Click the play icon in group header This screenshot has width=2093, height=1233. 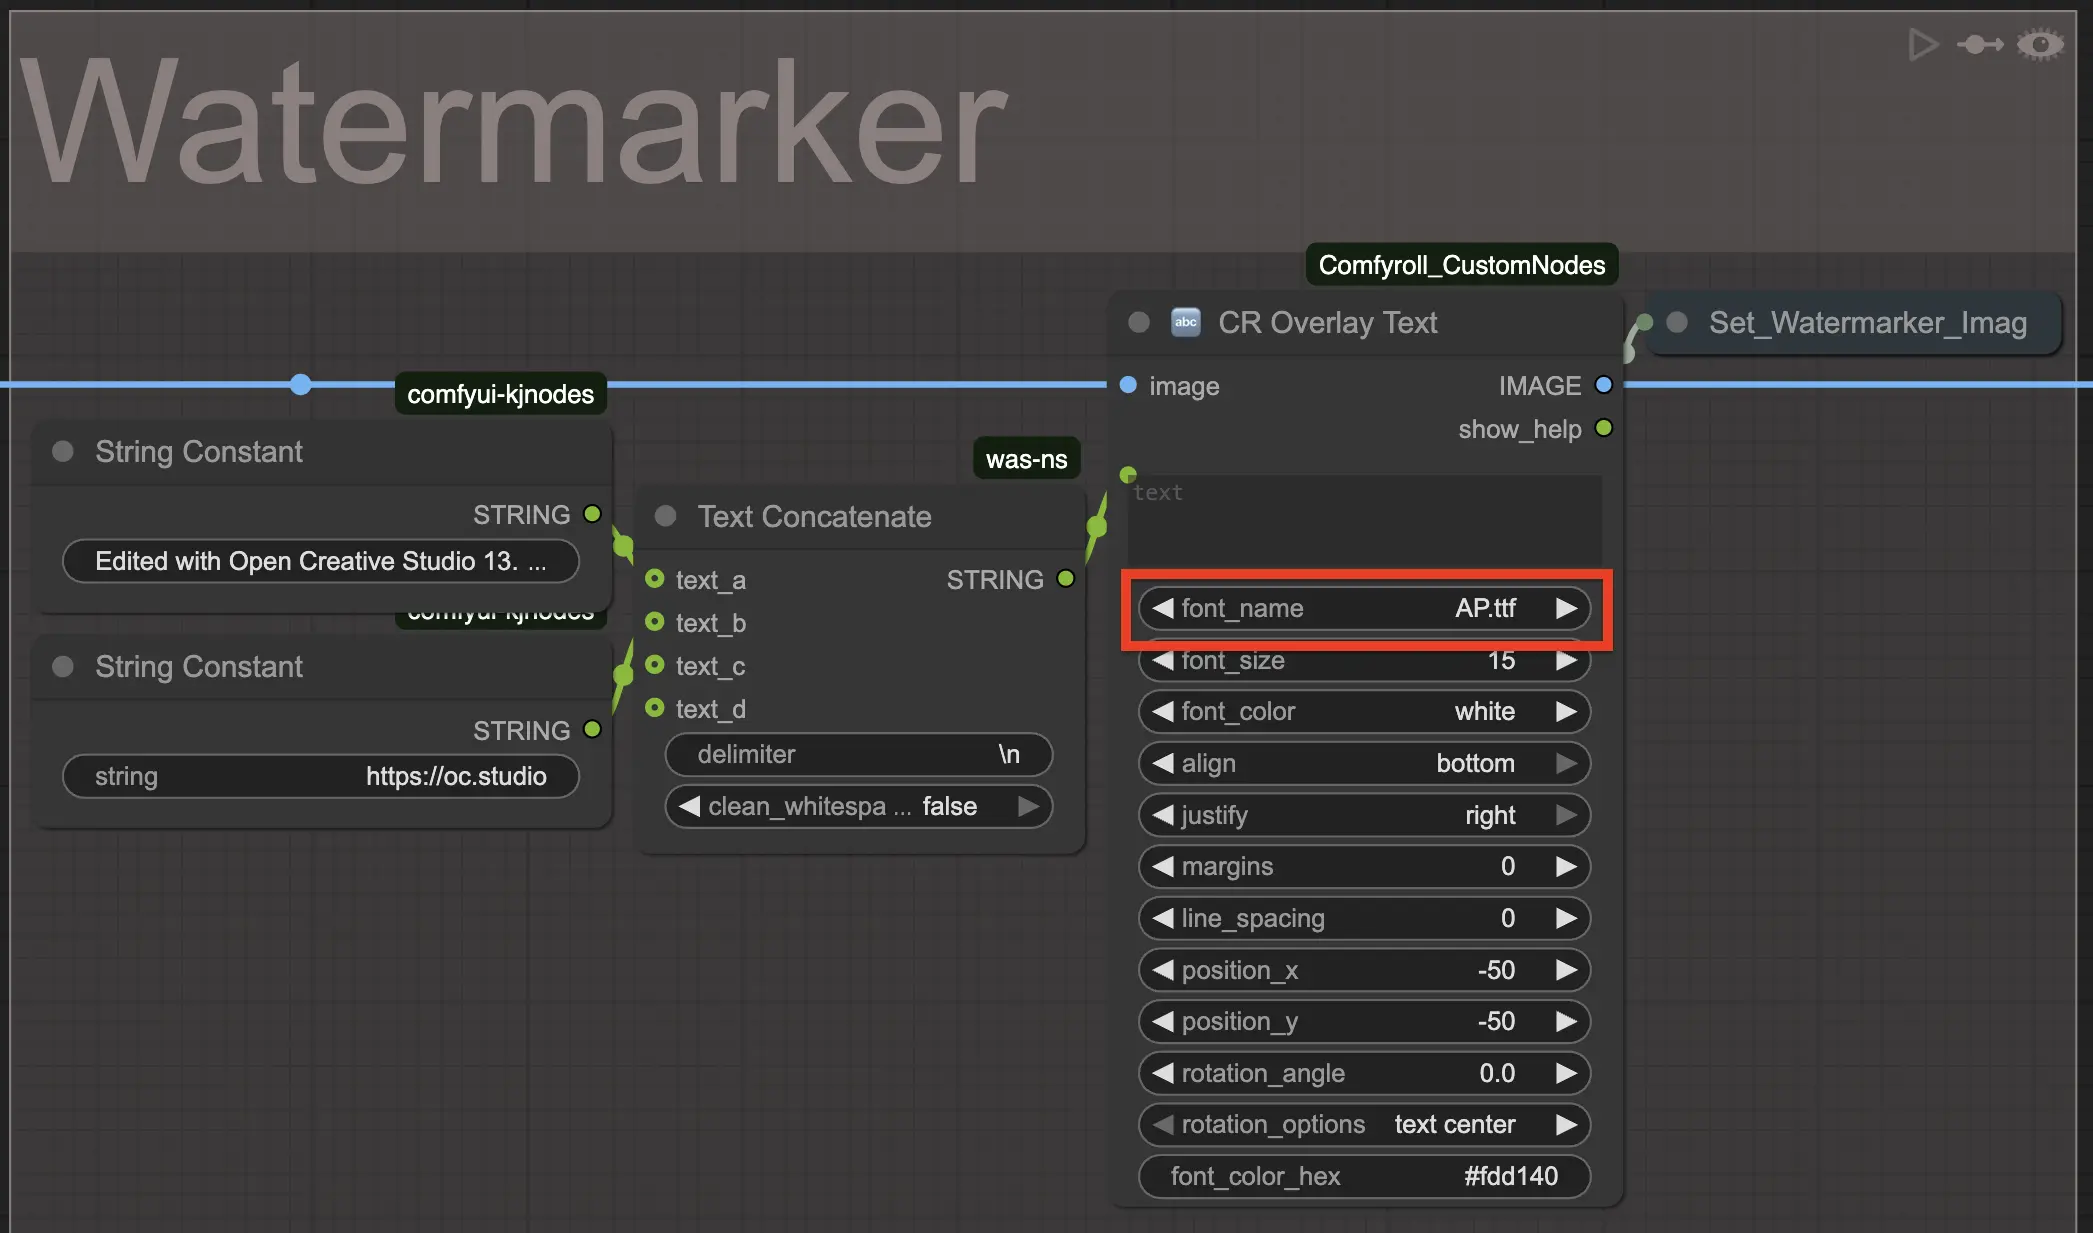1922,45
